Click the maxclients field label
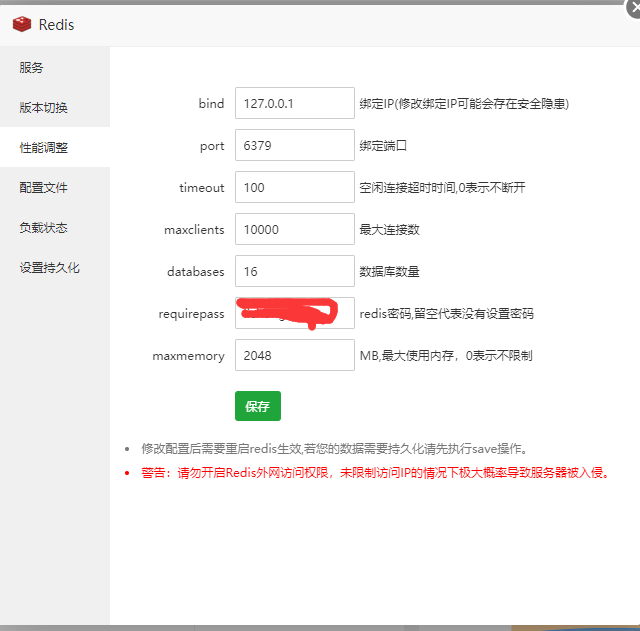Image resolution: width=640 pixels, height=631 pixels. (x=194, y=230)
